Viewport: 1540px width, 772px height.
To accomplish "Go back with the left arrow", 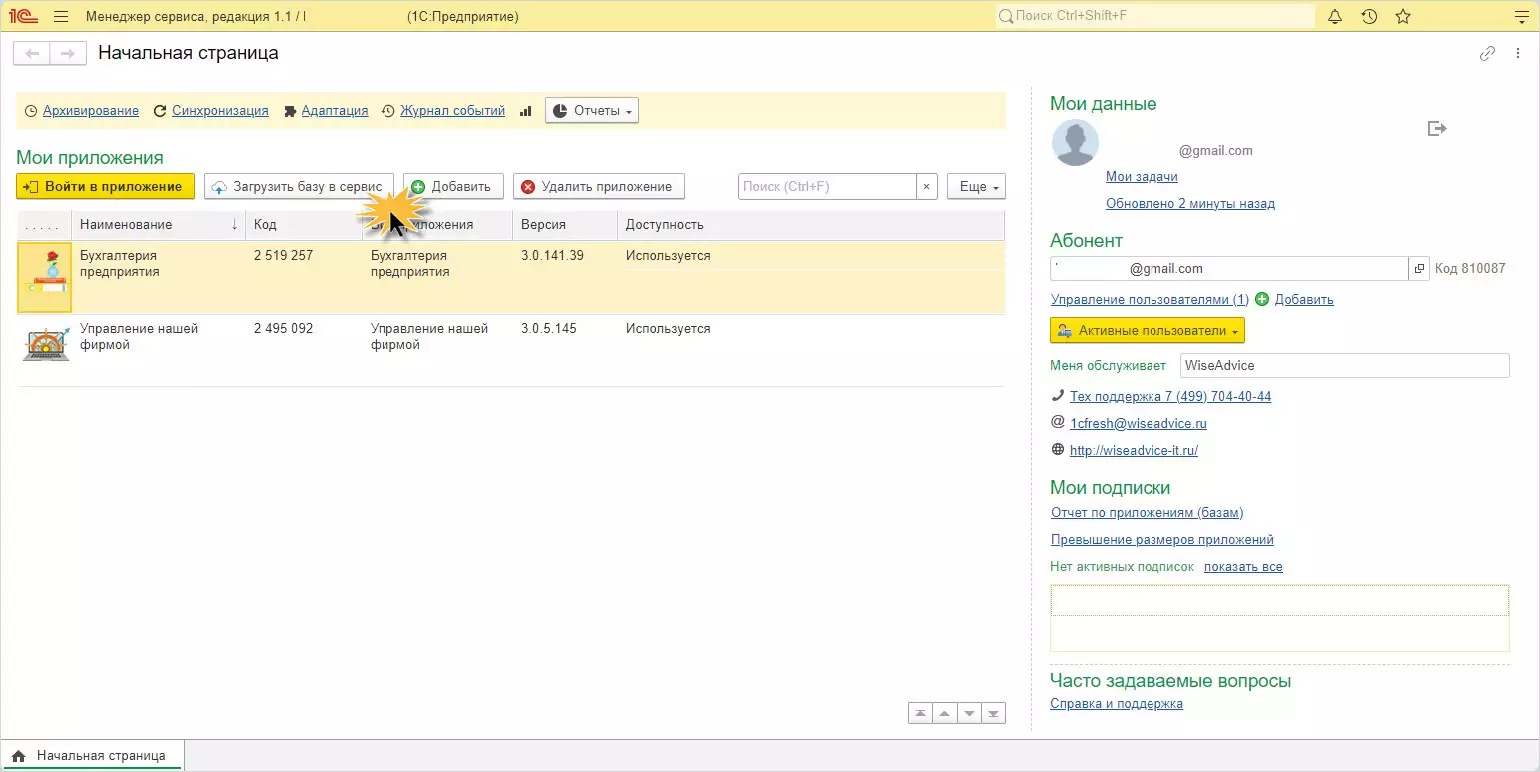I will point(33,54).
